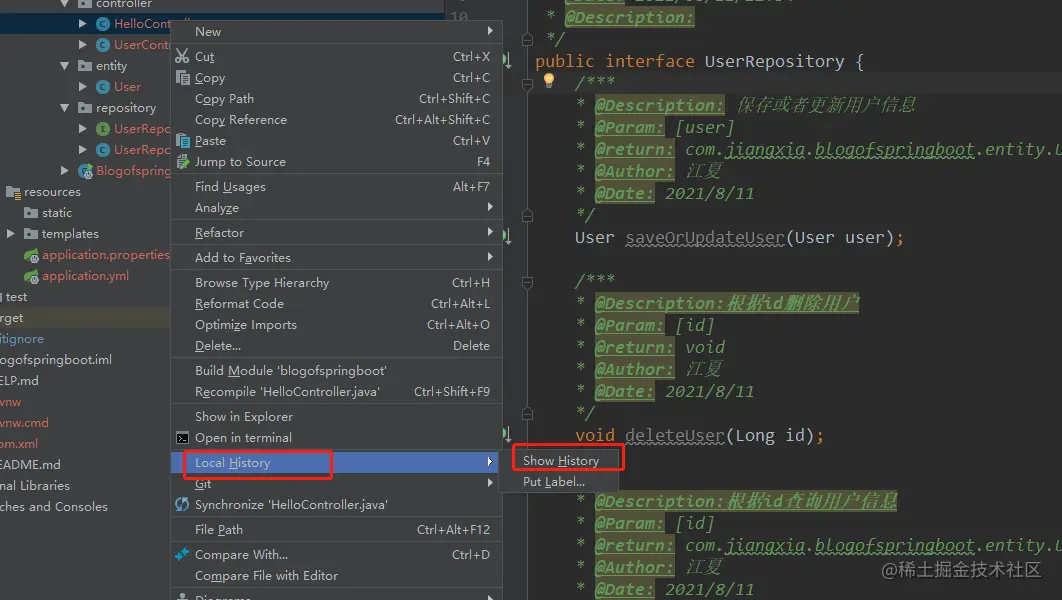The width and height of the screenshot is (1062, 600).
Task: Choose Local History menu item
Action: (336, 463)
